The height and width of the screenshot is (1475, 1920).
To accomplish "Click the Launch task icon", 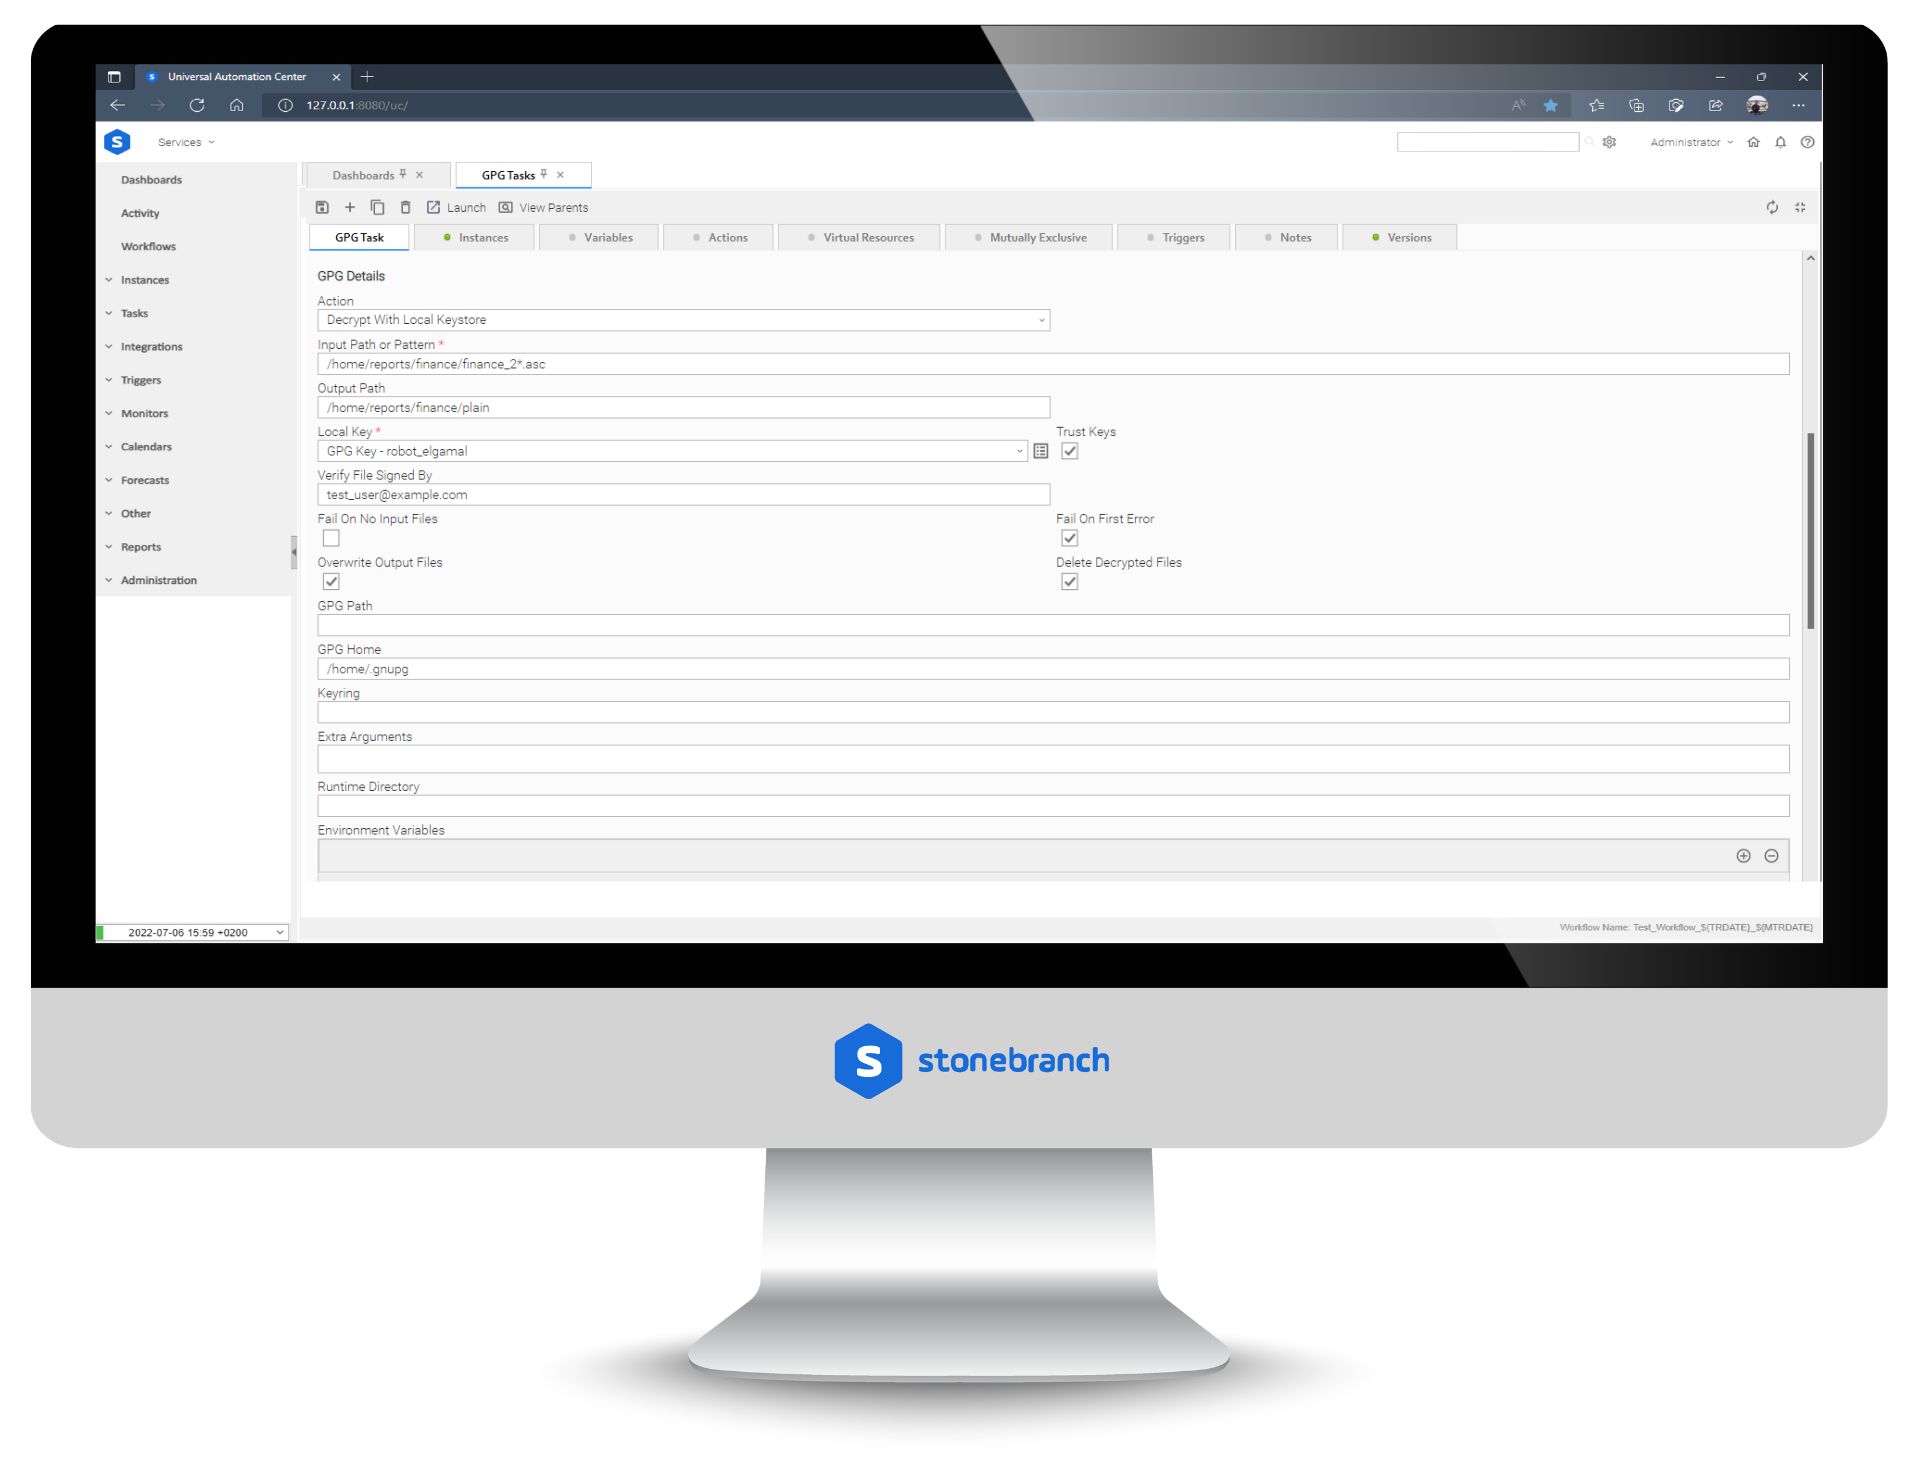I will pyautogui.click(x=434, y=206).
